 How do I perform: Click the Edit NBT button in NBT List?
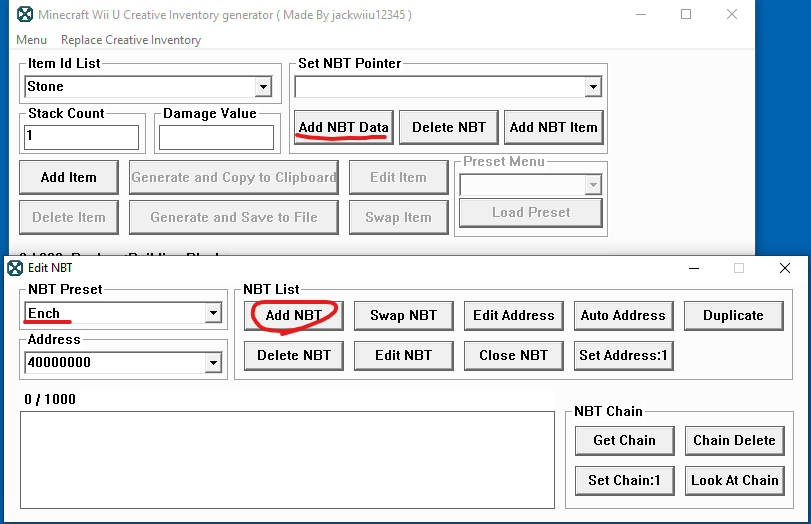click(x=403, y=355)
